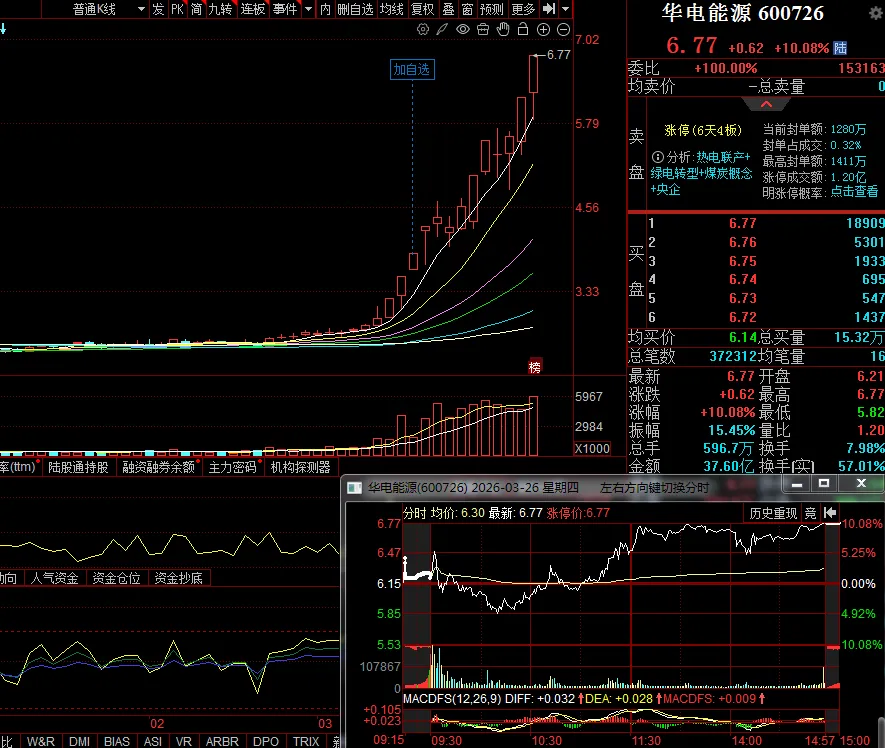Click the back arrow in intraday window

coord(830,513)
